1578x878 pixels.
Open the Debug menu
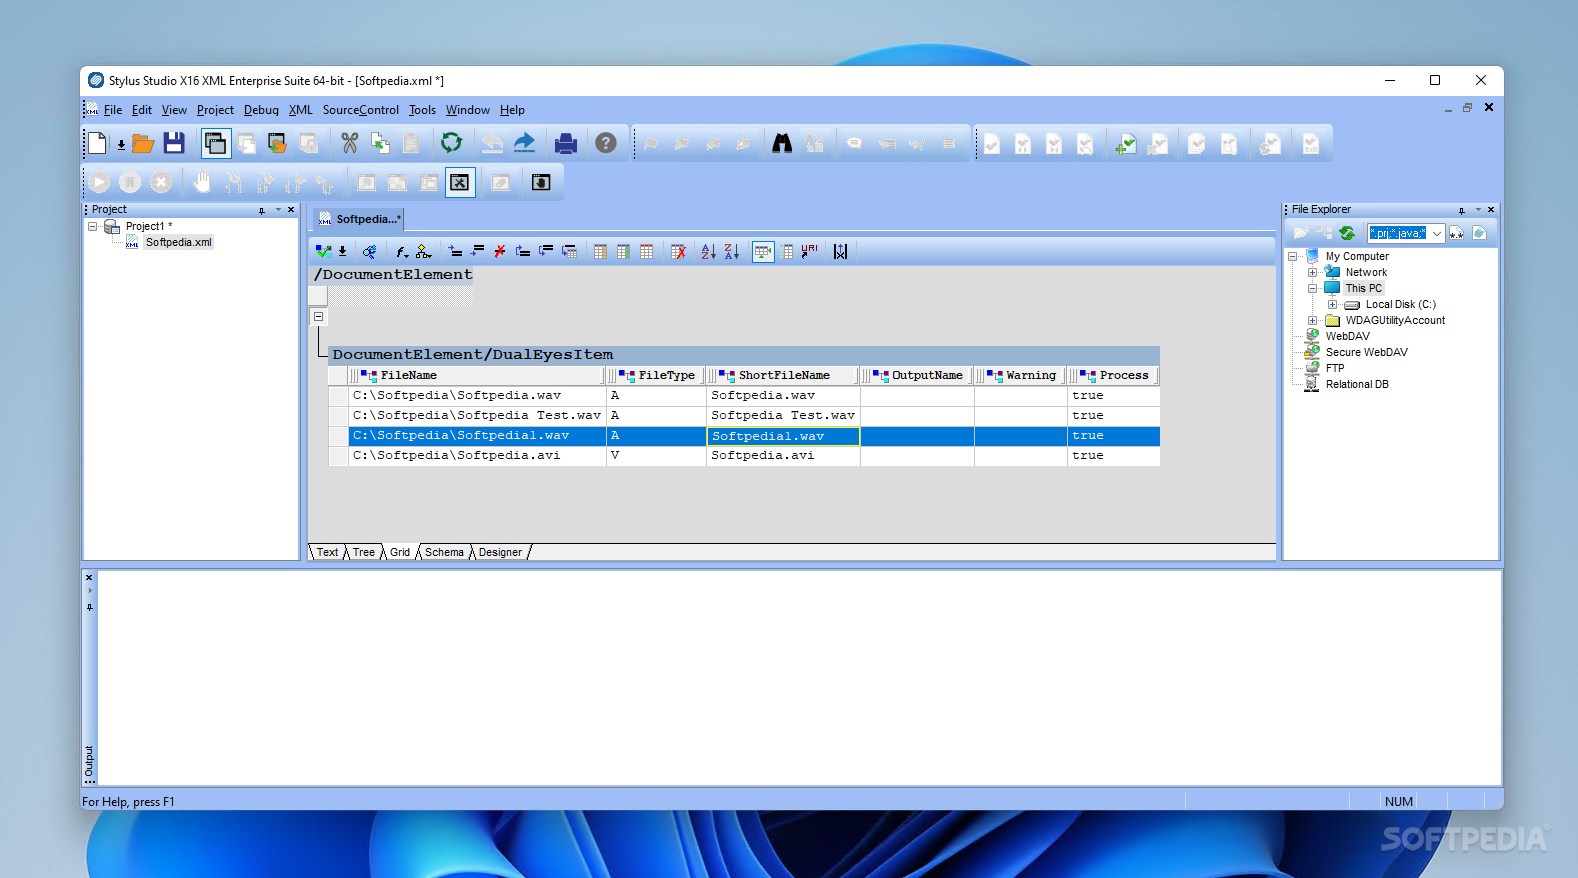pos(261,110)
